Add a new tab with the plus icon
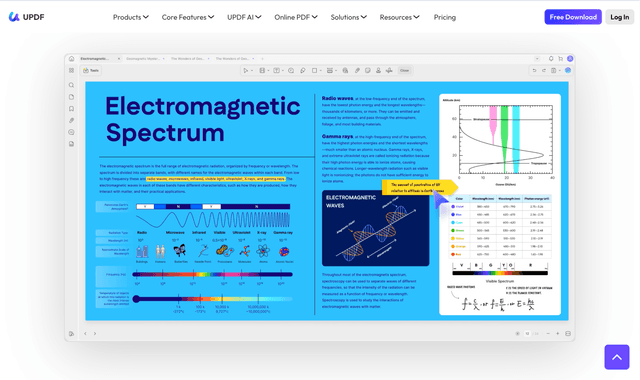 click(262, 59)
